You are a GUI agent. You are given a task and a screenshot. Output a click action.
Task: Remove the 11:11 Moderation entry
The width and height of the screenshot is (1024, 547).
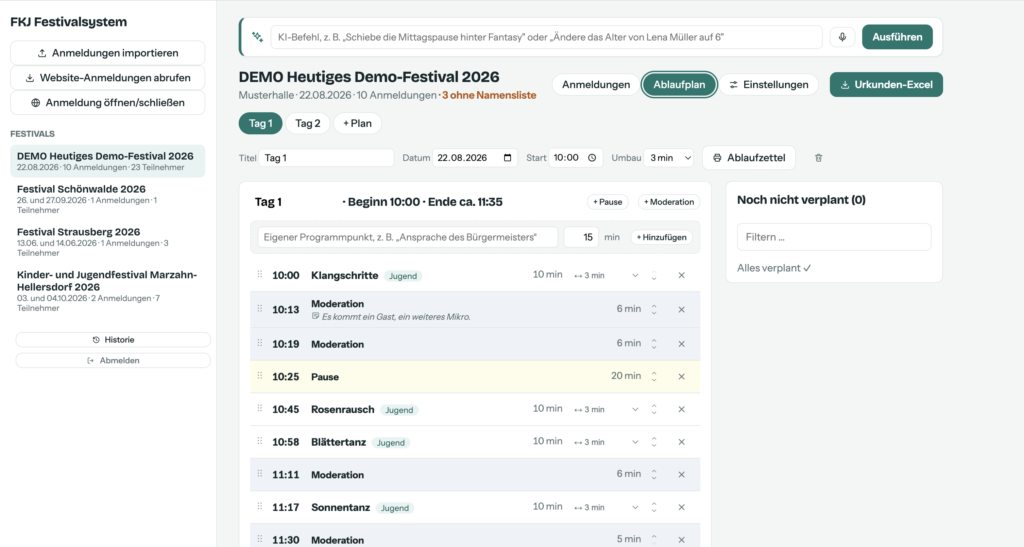point(681,475)
